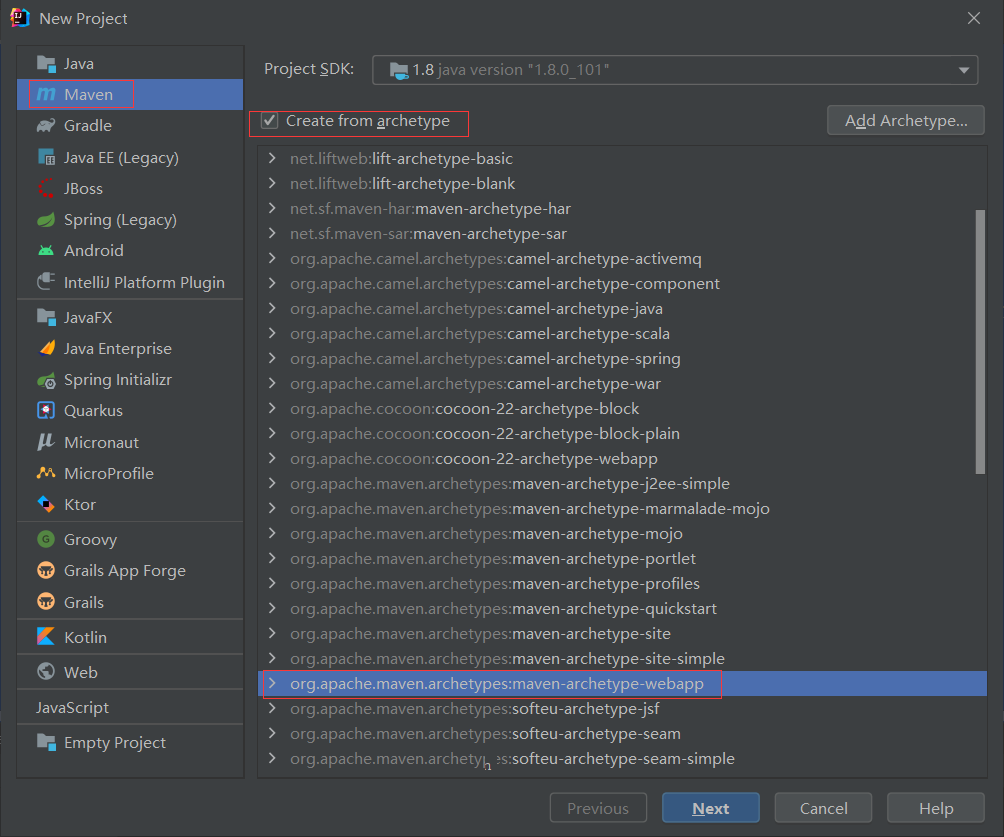Click the JavaFX folder icon

click(46, 317)
